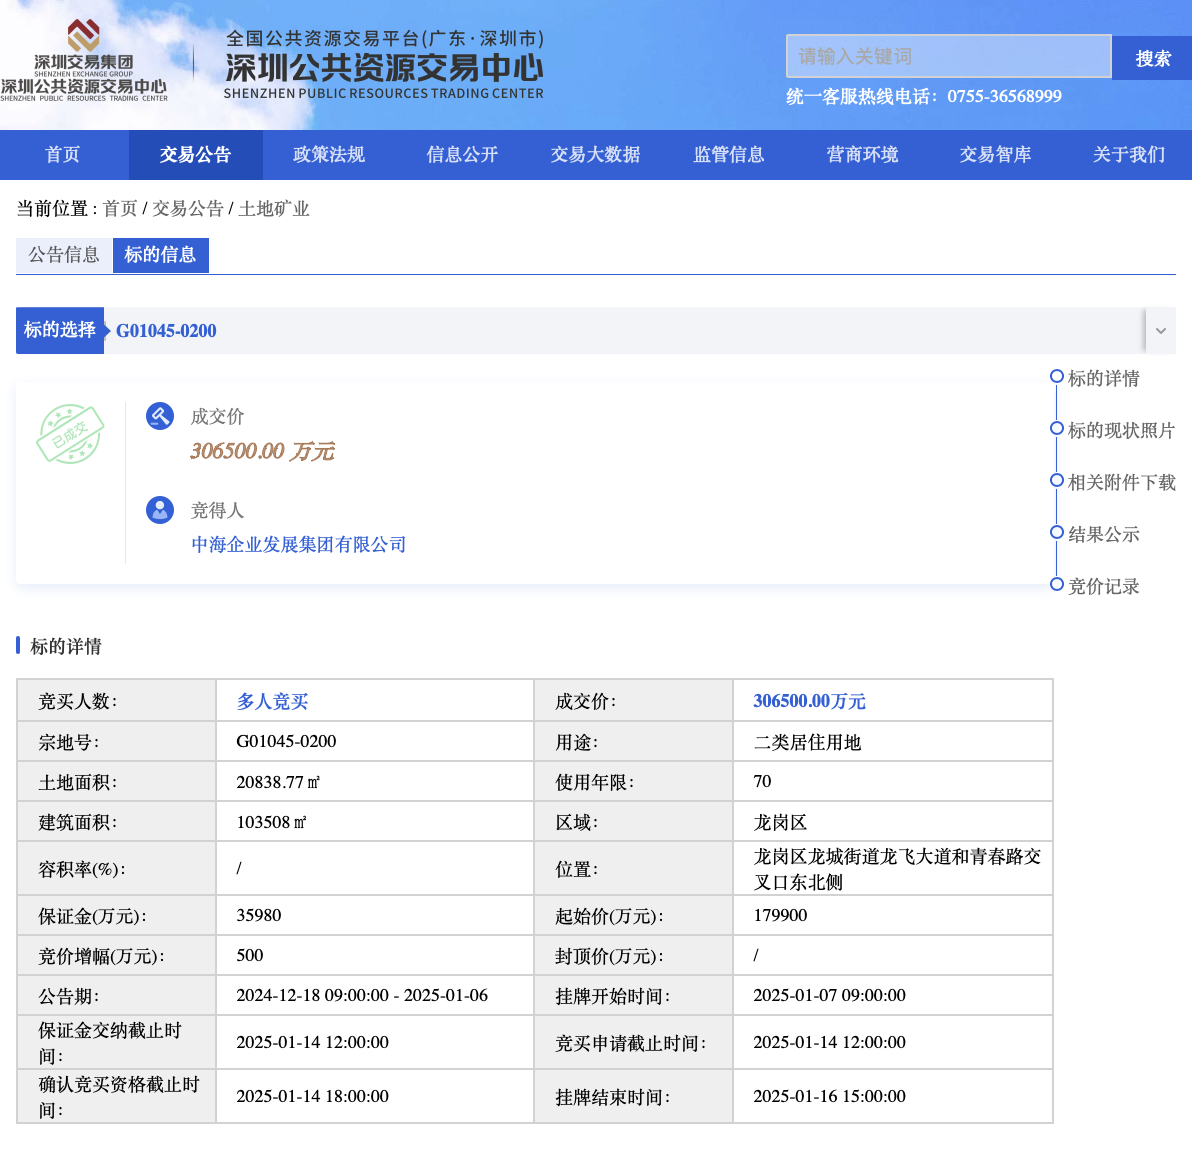Screen dimensions: 1192x1160
Task: Click the 多人竞买 link in table
Action: click(272, 702)
